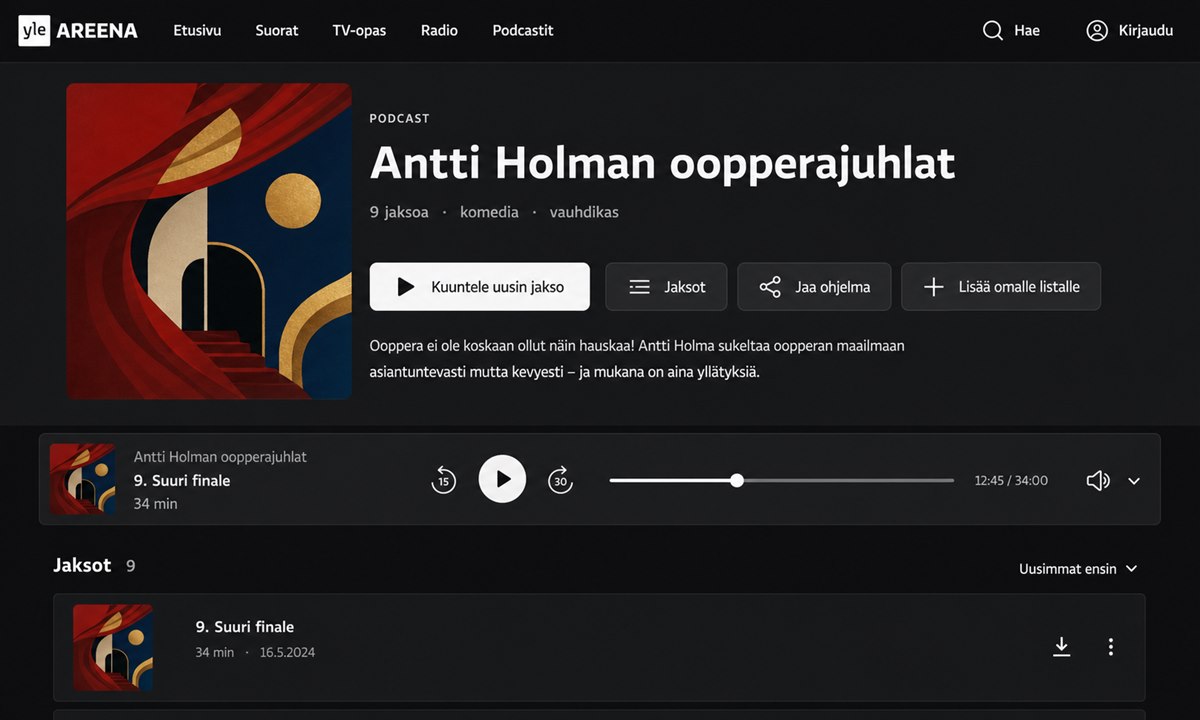Open the Uusimmat ensin sort dropdown
Image resolution: width=1200 pixels, height=720 pixels.
click(1078, 569)
